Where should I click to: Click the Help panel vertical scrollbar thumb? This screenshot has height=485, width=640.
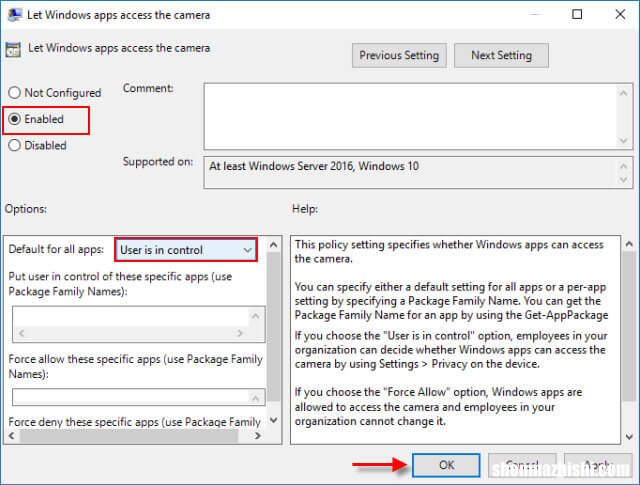(x=629, y=327)
